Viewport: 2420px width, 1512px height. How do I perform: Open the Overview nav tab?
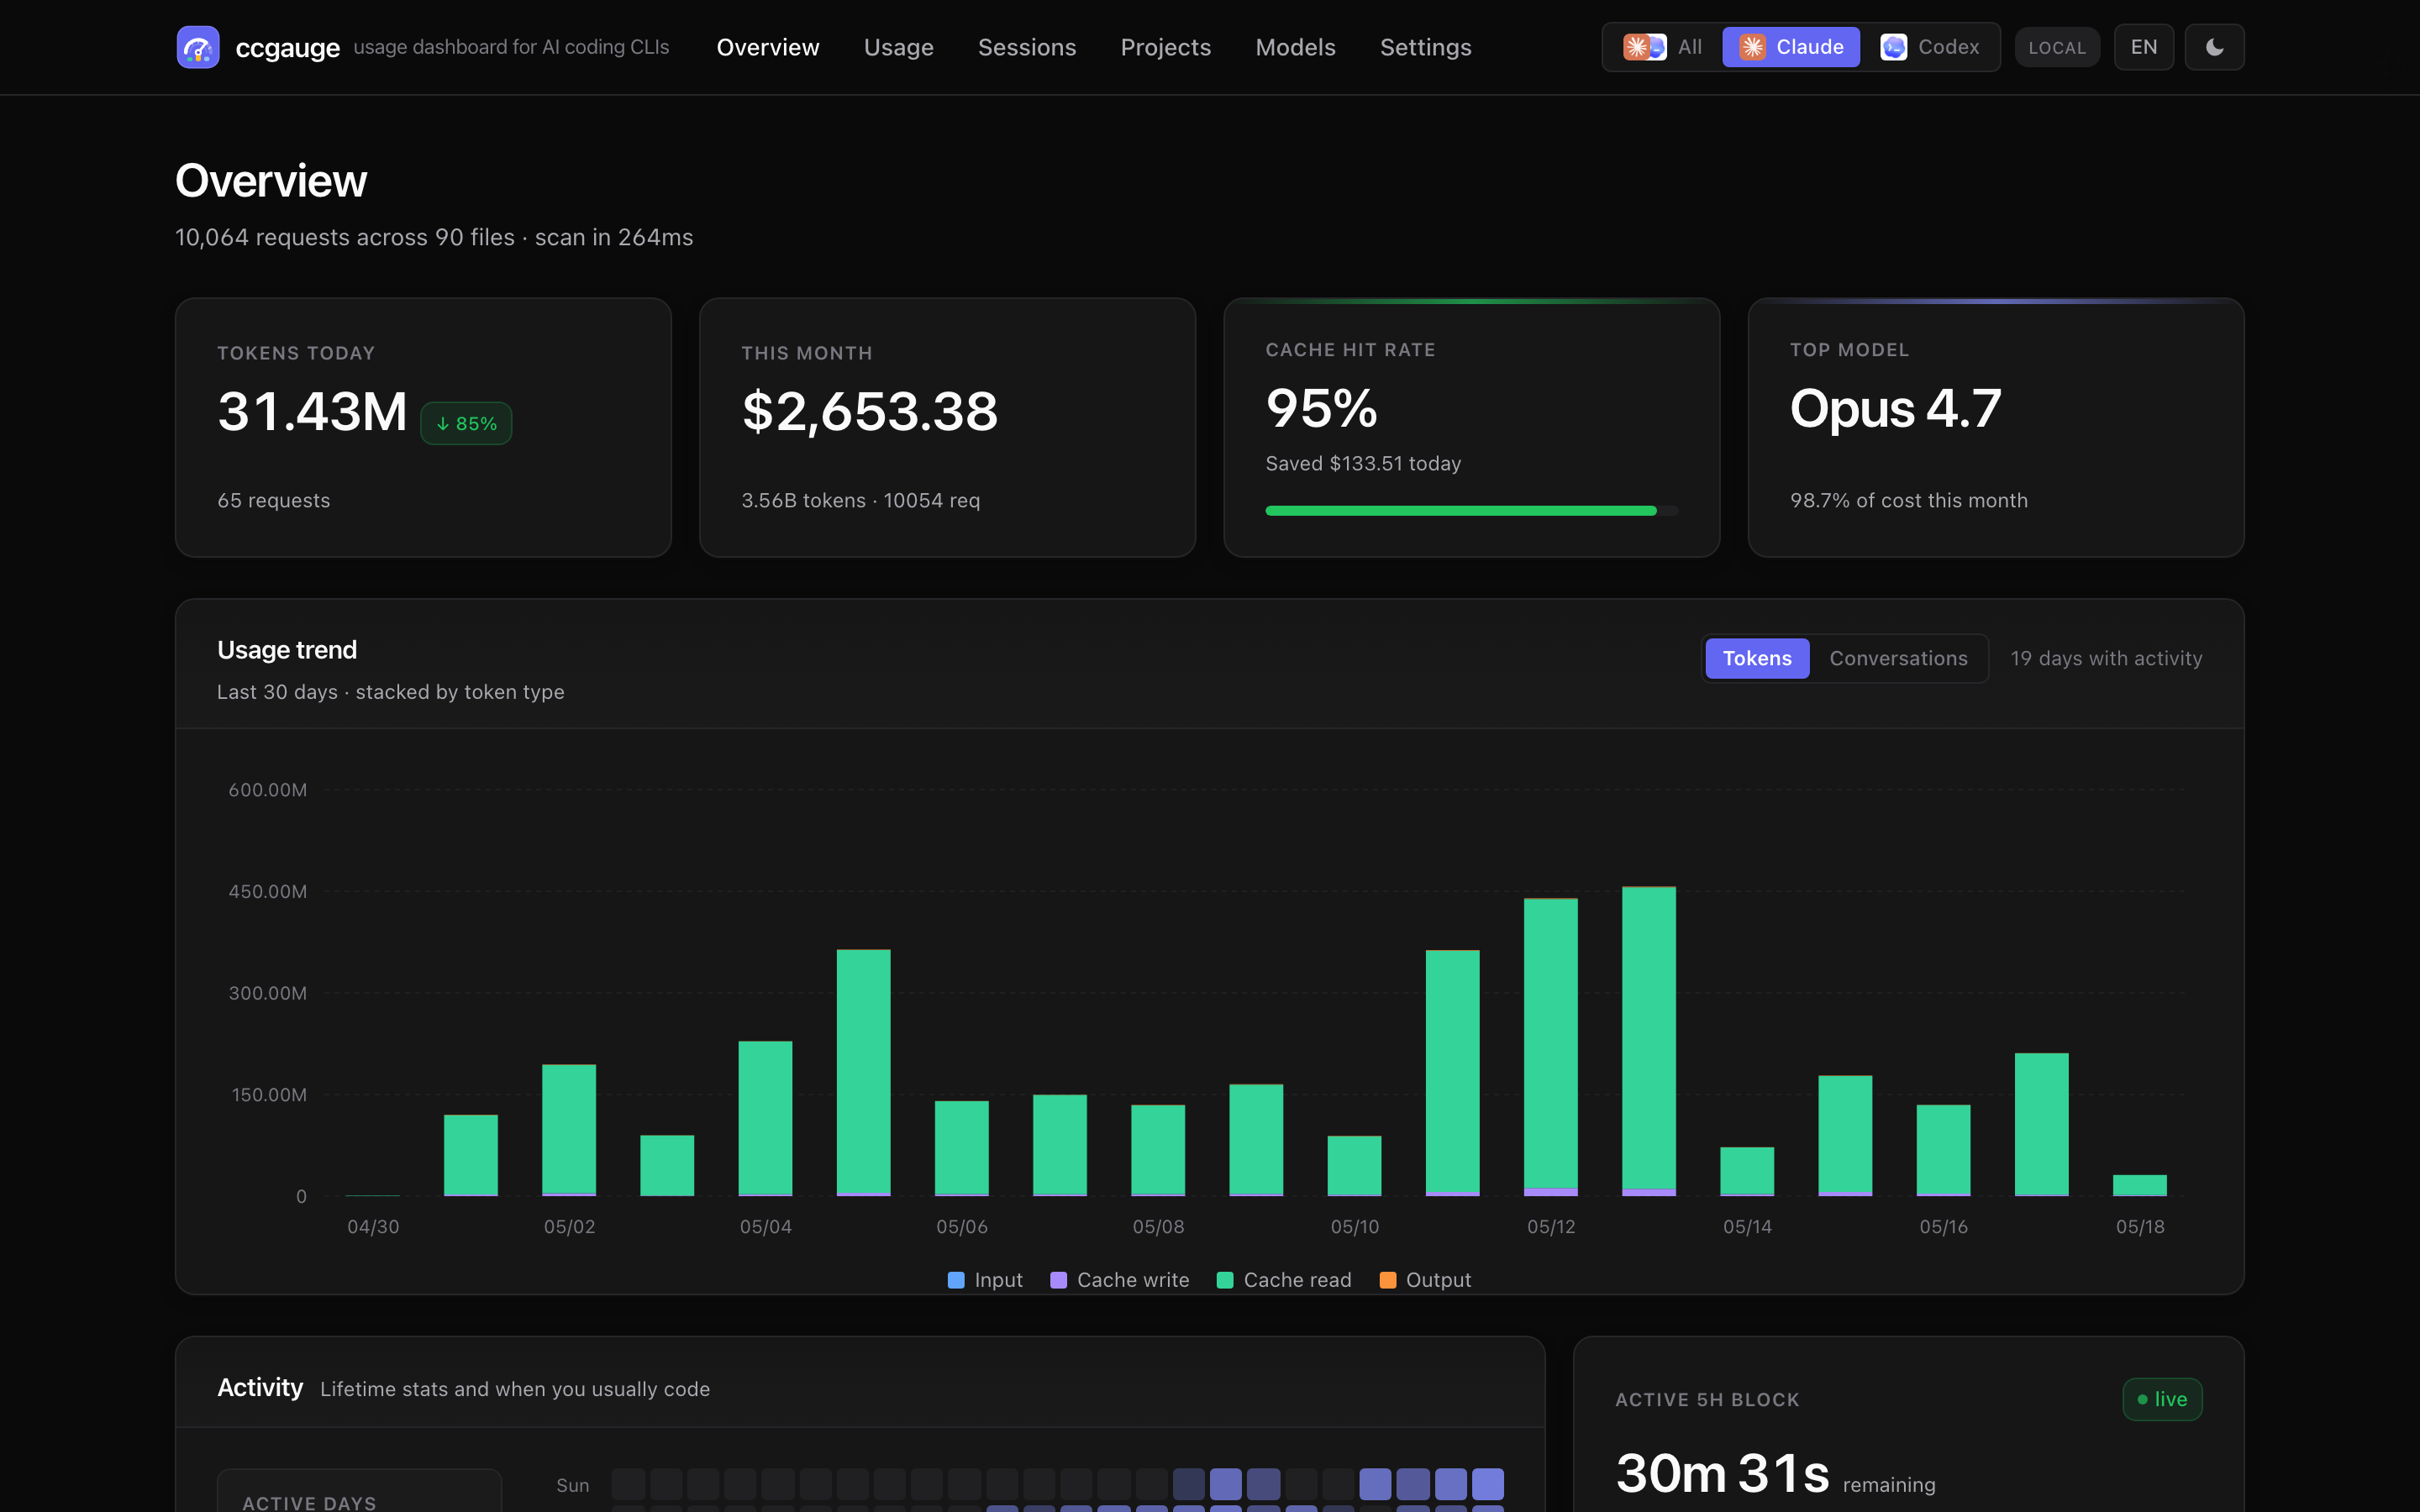768,47
